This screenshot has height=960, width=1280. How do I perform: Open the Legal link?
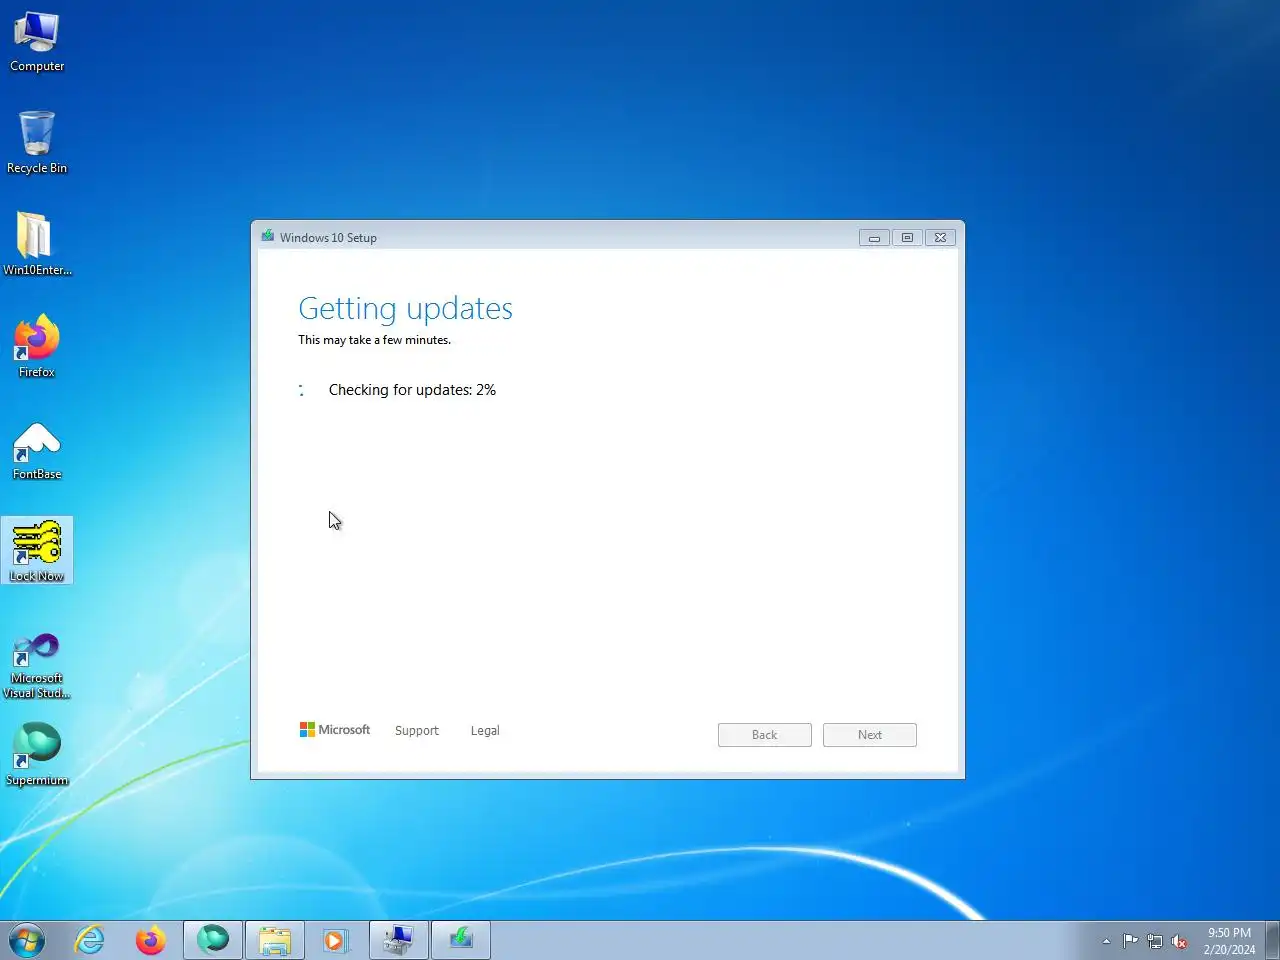(x=485, y=731)
